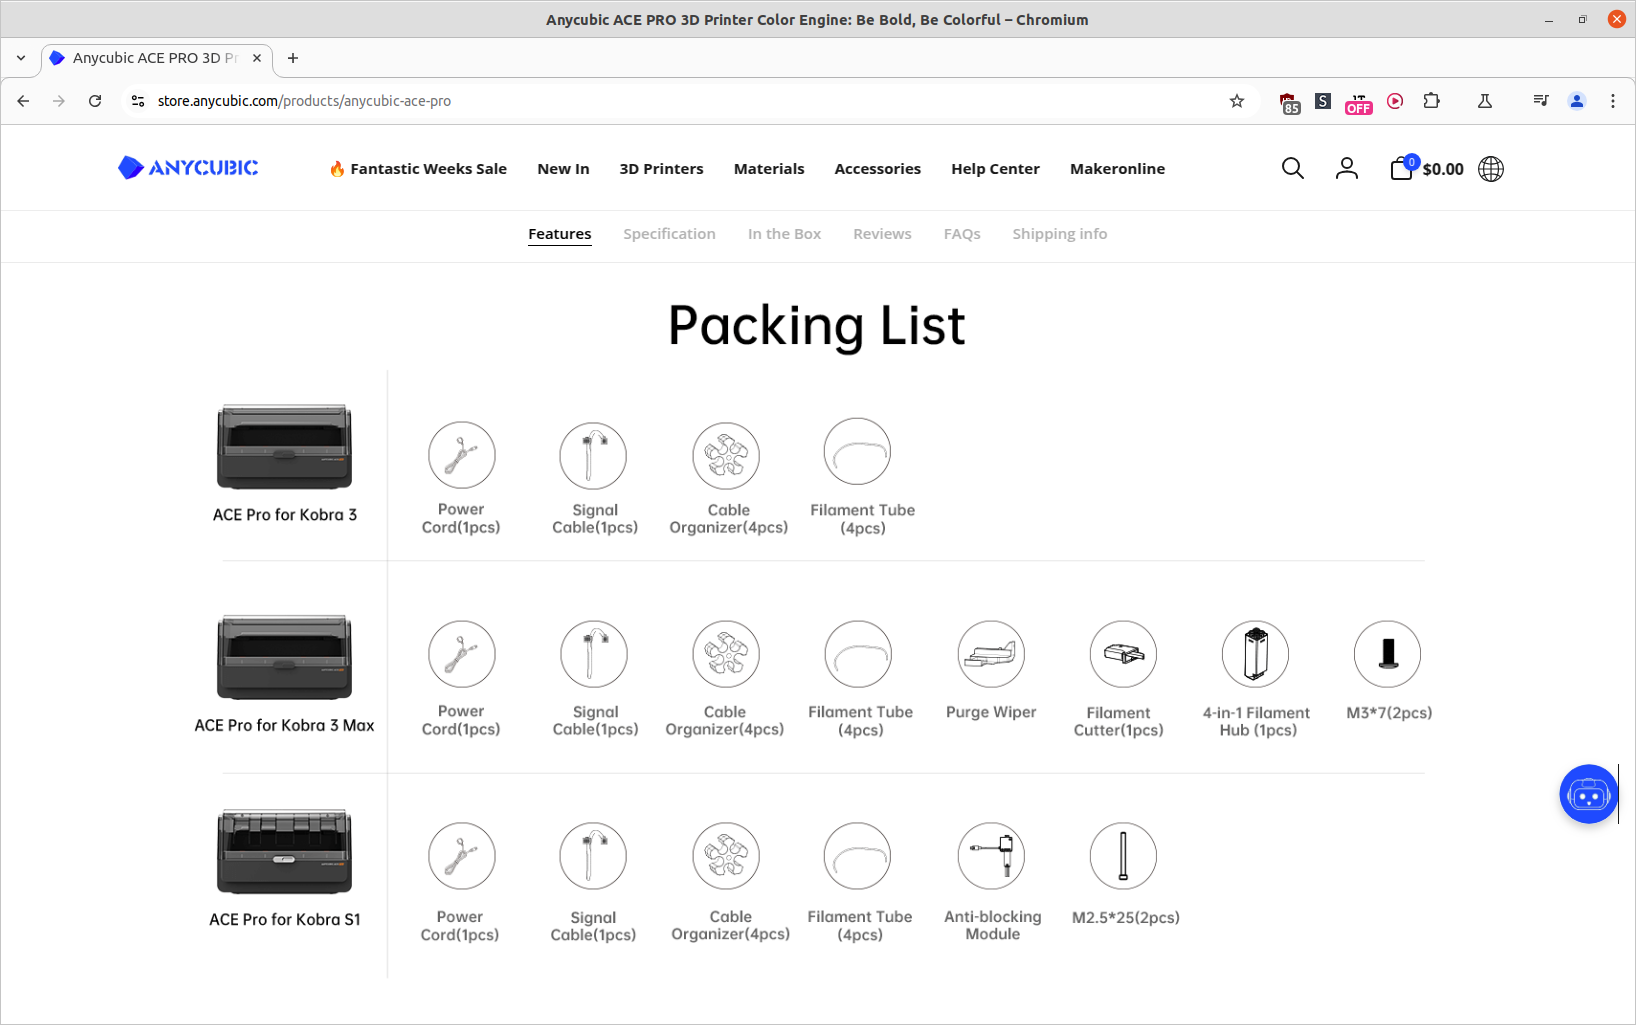The image size is (1636, 1025).
Task: Open Accessories menu
Action: click(x=877, y=169)
